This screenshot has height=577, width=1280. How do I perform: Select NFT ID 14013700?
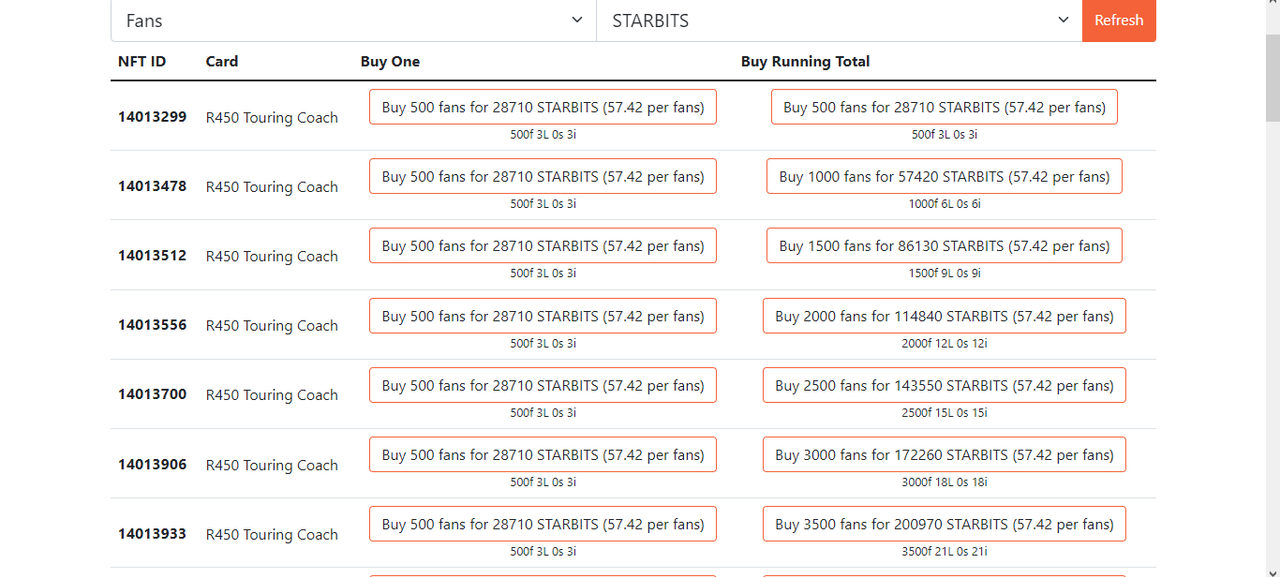tap(152, 394)
